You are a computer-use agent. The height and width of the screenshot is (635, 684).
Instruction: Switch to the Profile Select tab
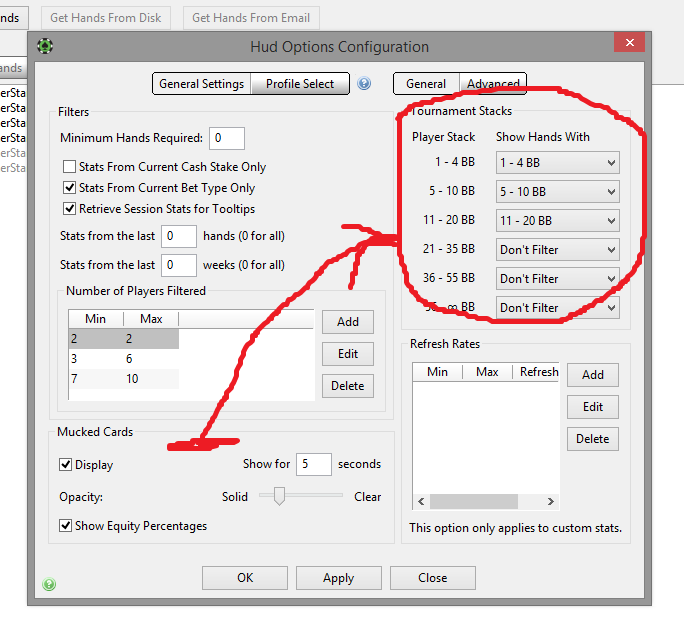coord(300,84)
